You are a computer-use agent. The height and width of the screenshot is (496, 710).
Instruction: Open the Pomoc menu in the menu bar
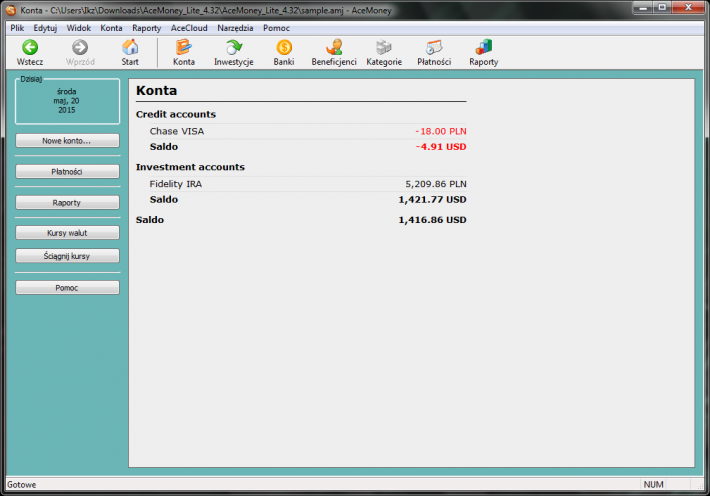click(276, 28)
